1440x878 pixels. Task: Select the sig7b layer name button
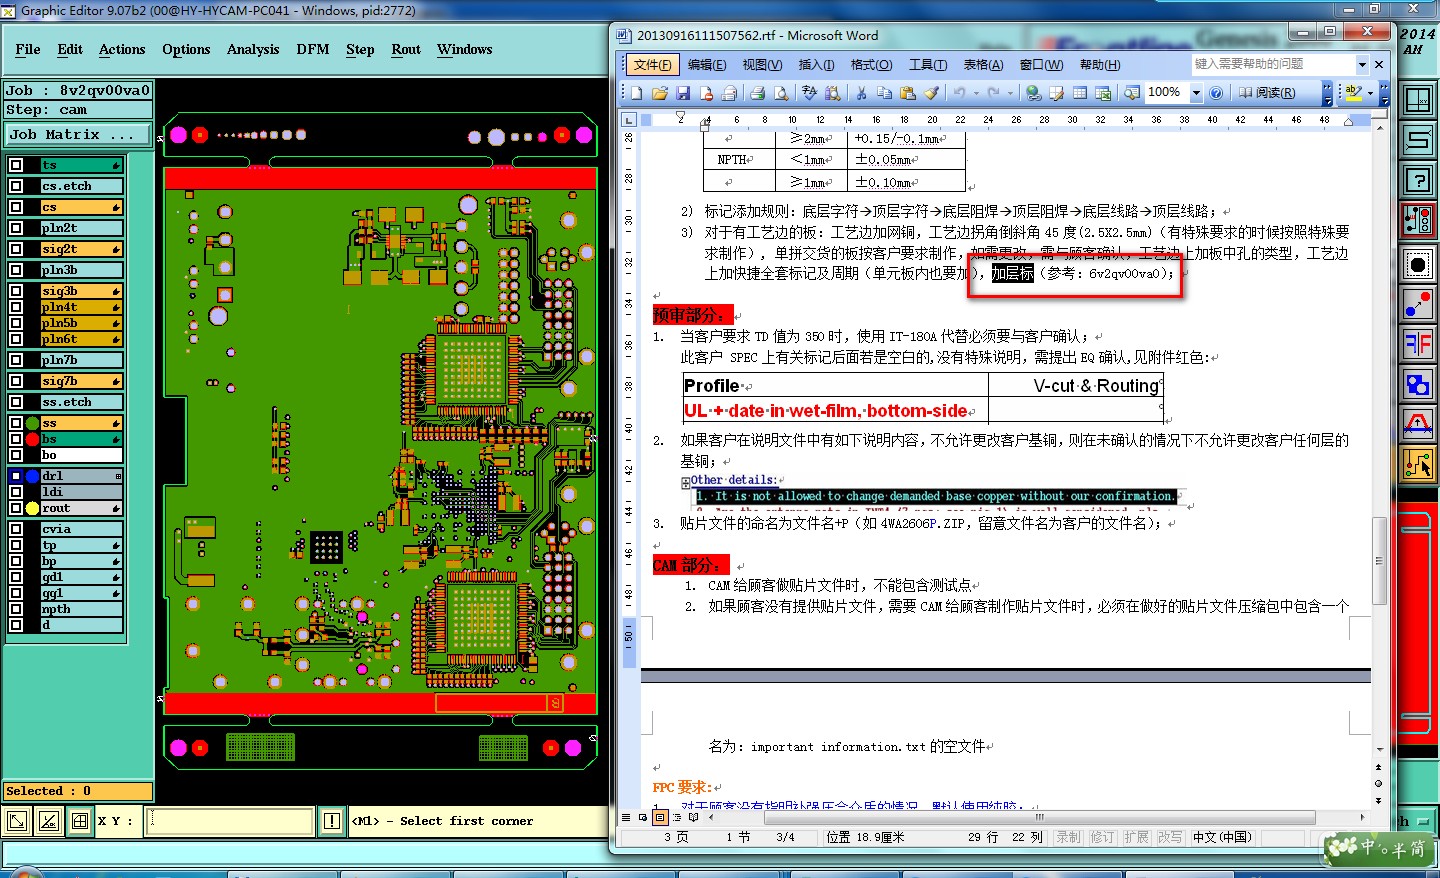pyautogui.click(x=81, y=381)
